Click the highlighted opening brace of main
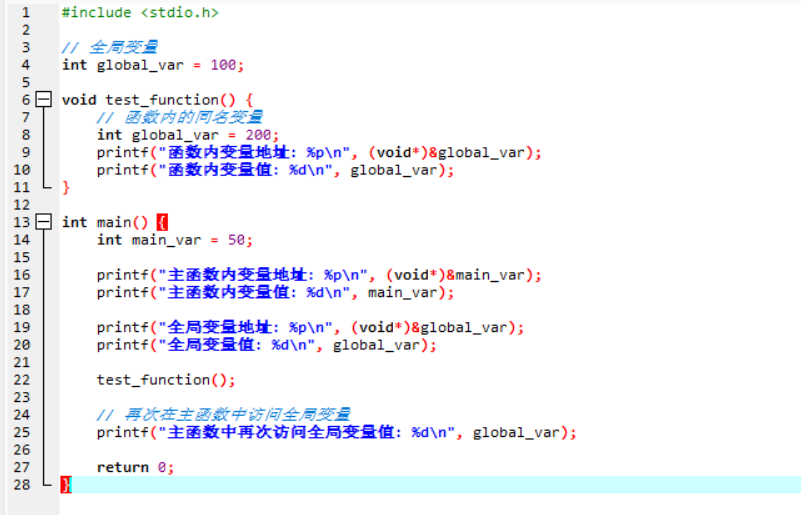Screen dimensions: 801x515 click(x=162, y=222)
